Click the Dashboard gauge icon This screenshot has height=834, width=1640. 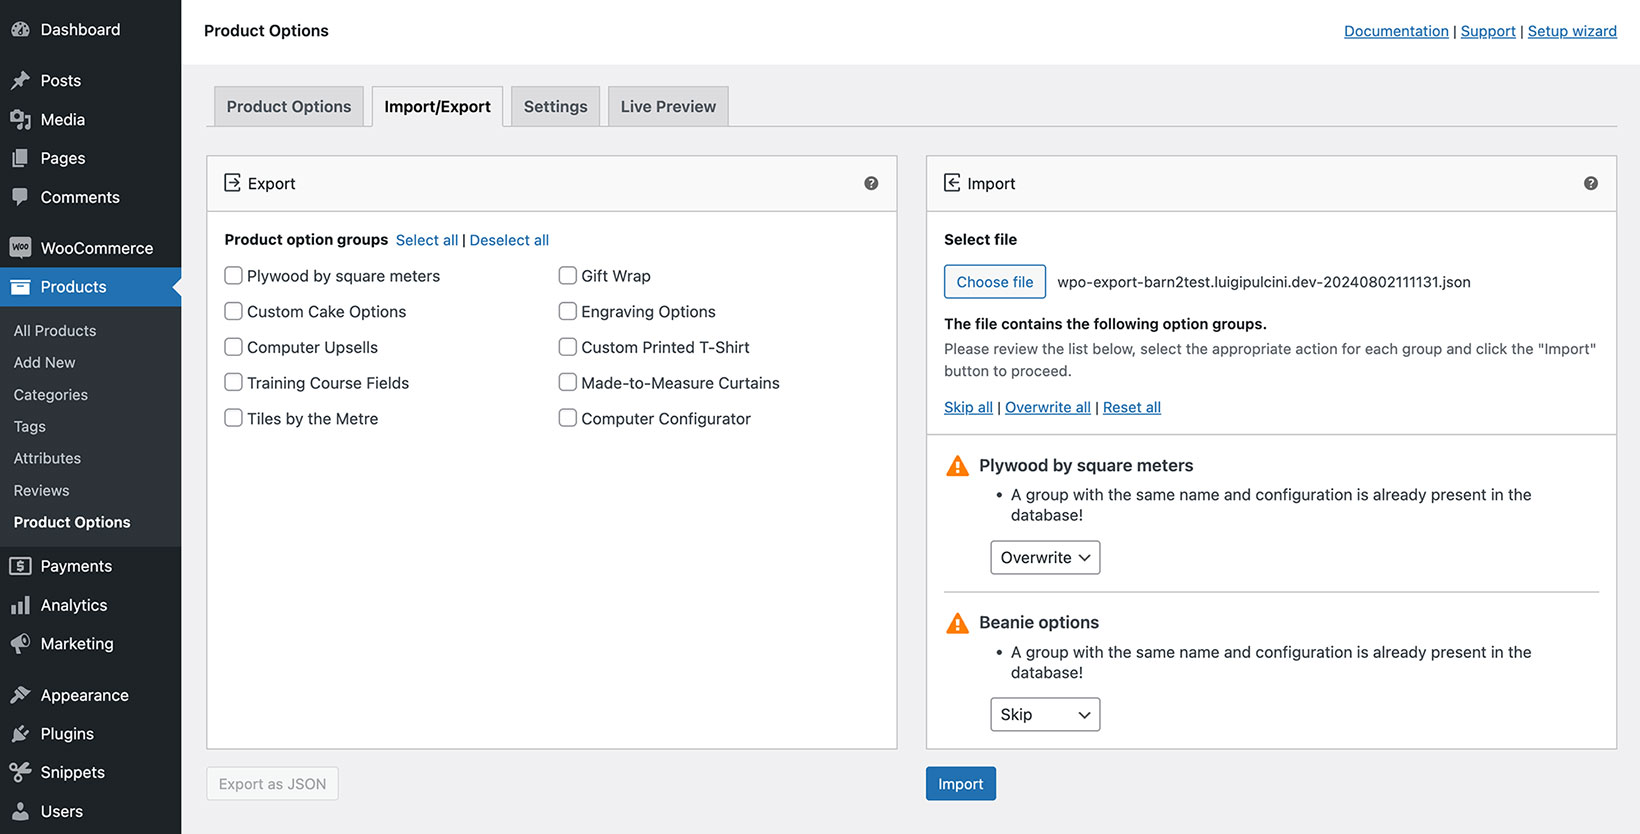(x=20, y=30)
